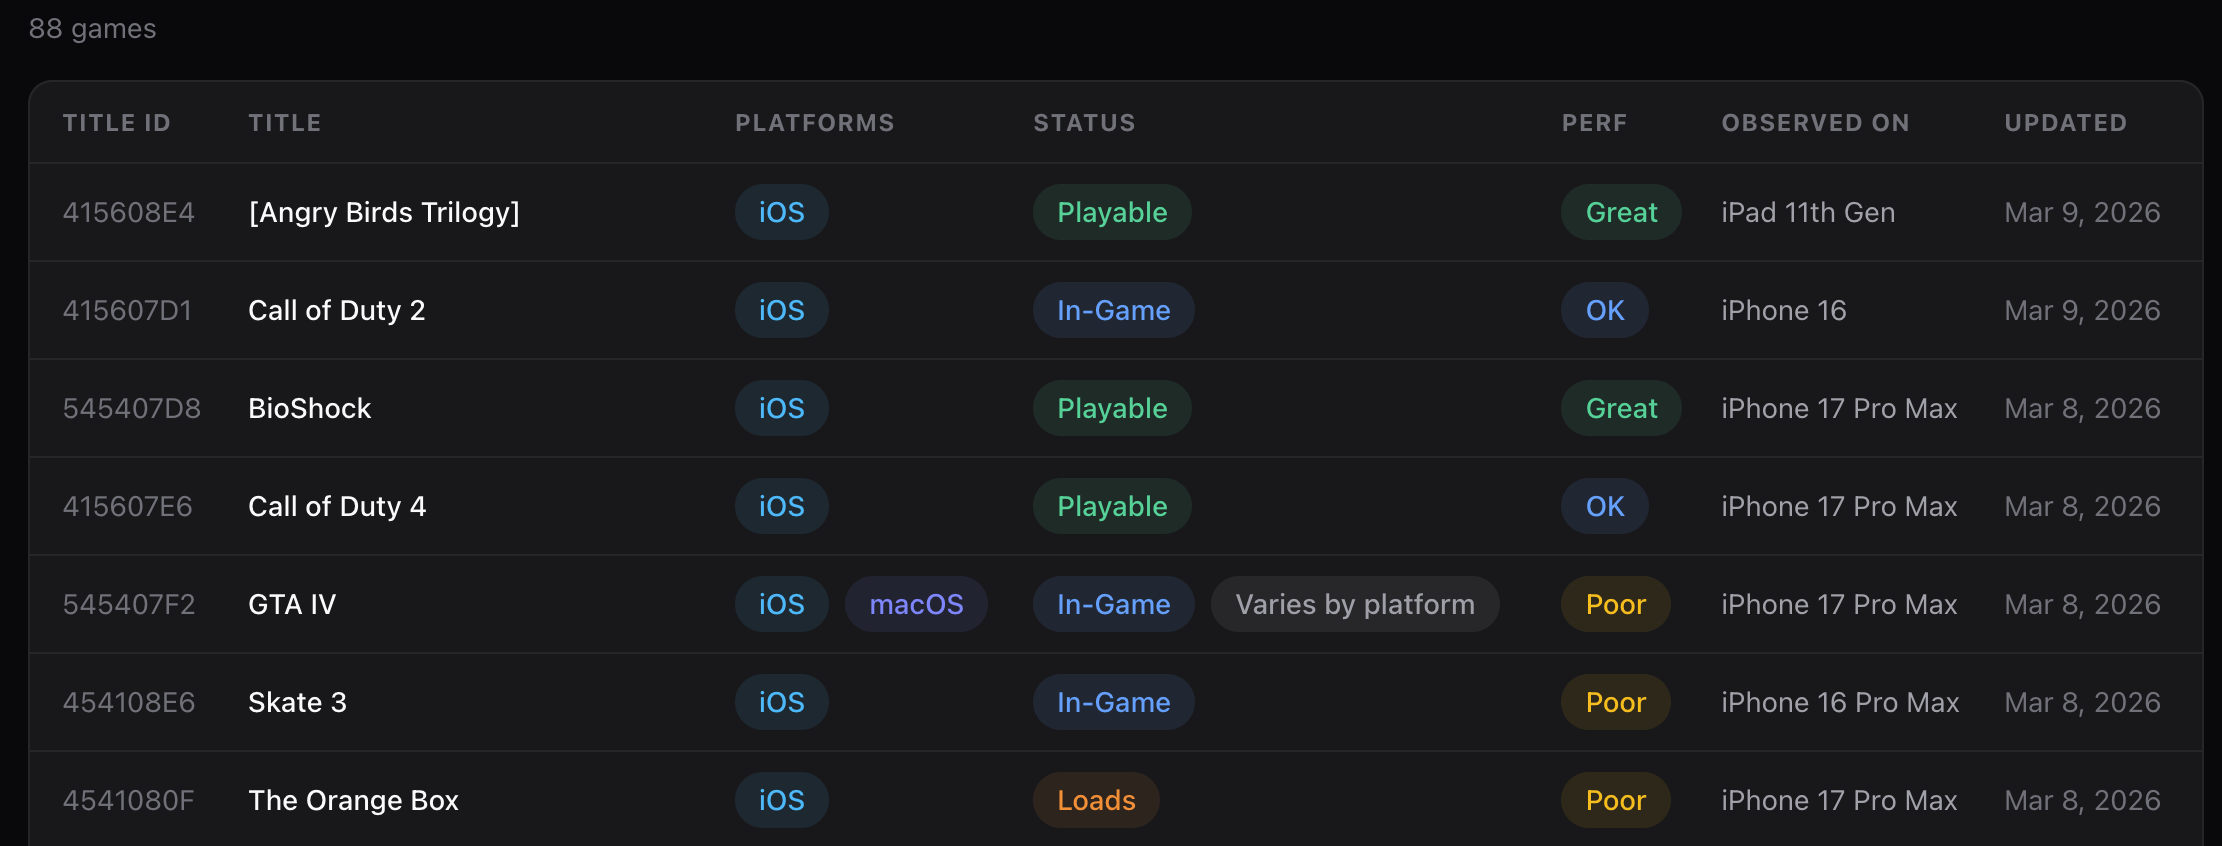
Task: Click the macOS platform badge for GTA IV
Action: point(916,604)
